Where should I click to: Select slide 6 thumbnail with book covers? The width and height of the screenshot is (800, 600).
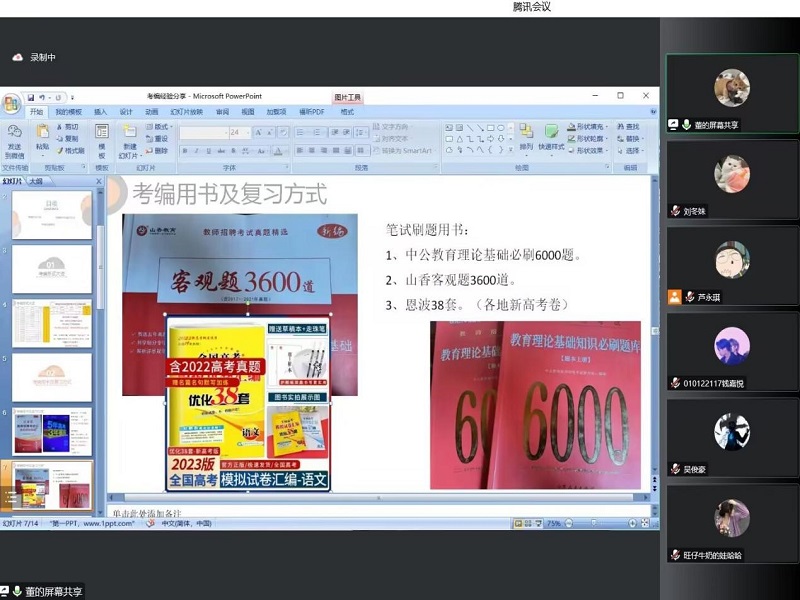coord(52,432)
